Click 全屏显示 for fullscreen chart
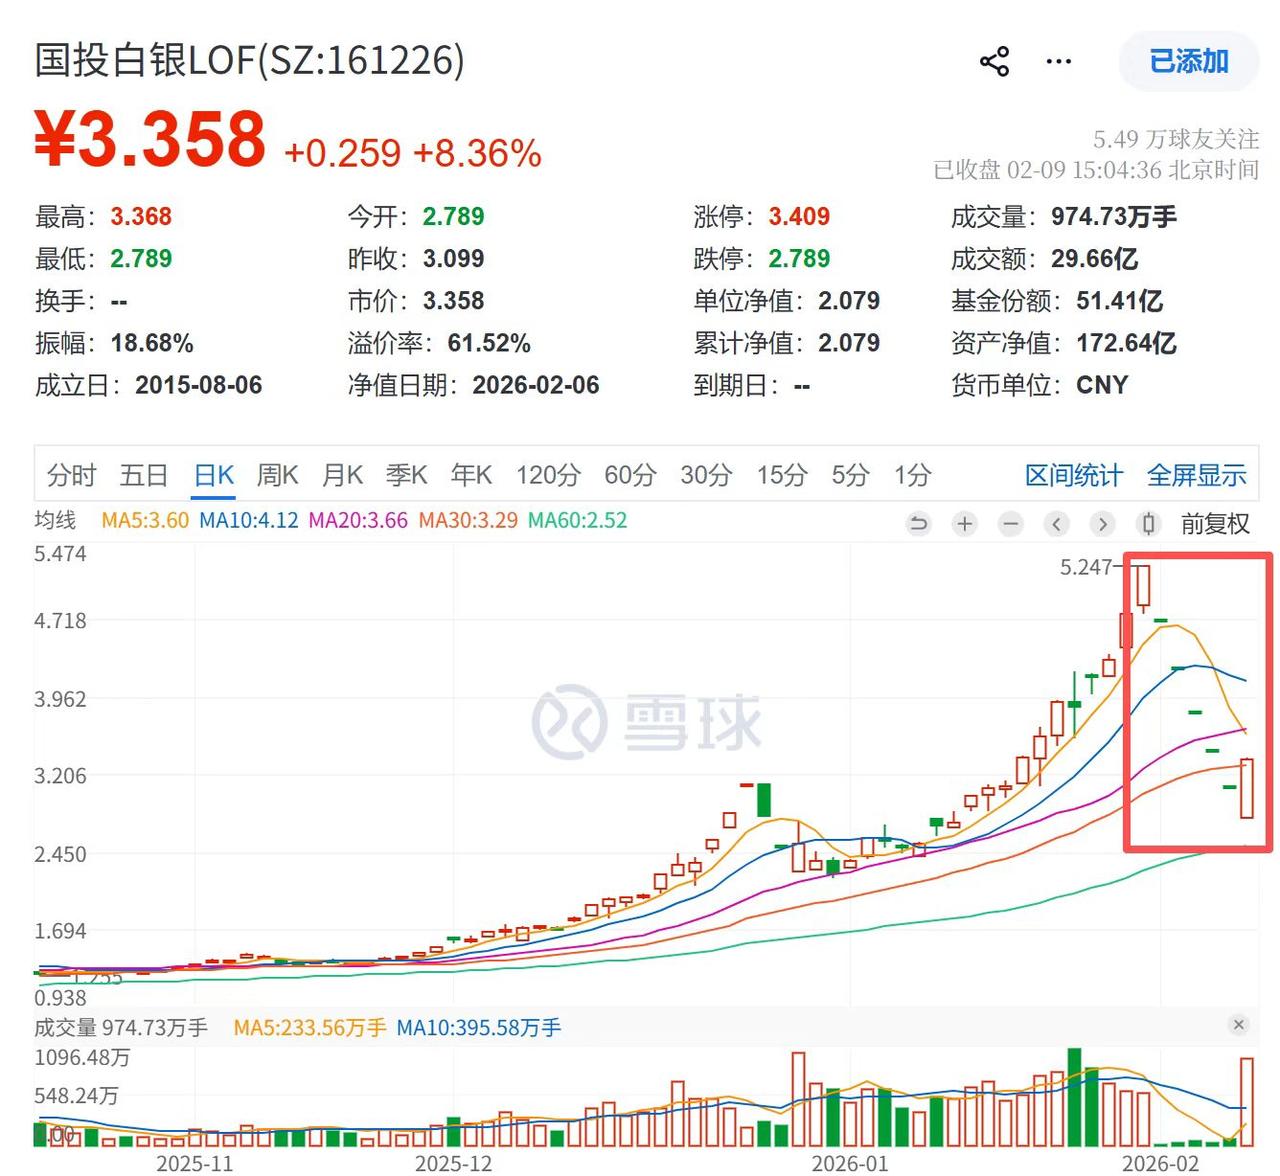 (1196, 476)
